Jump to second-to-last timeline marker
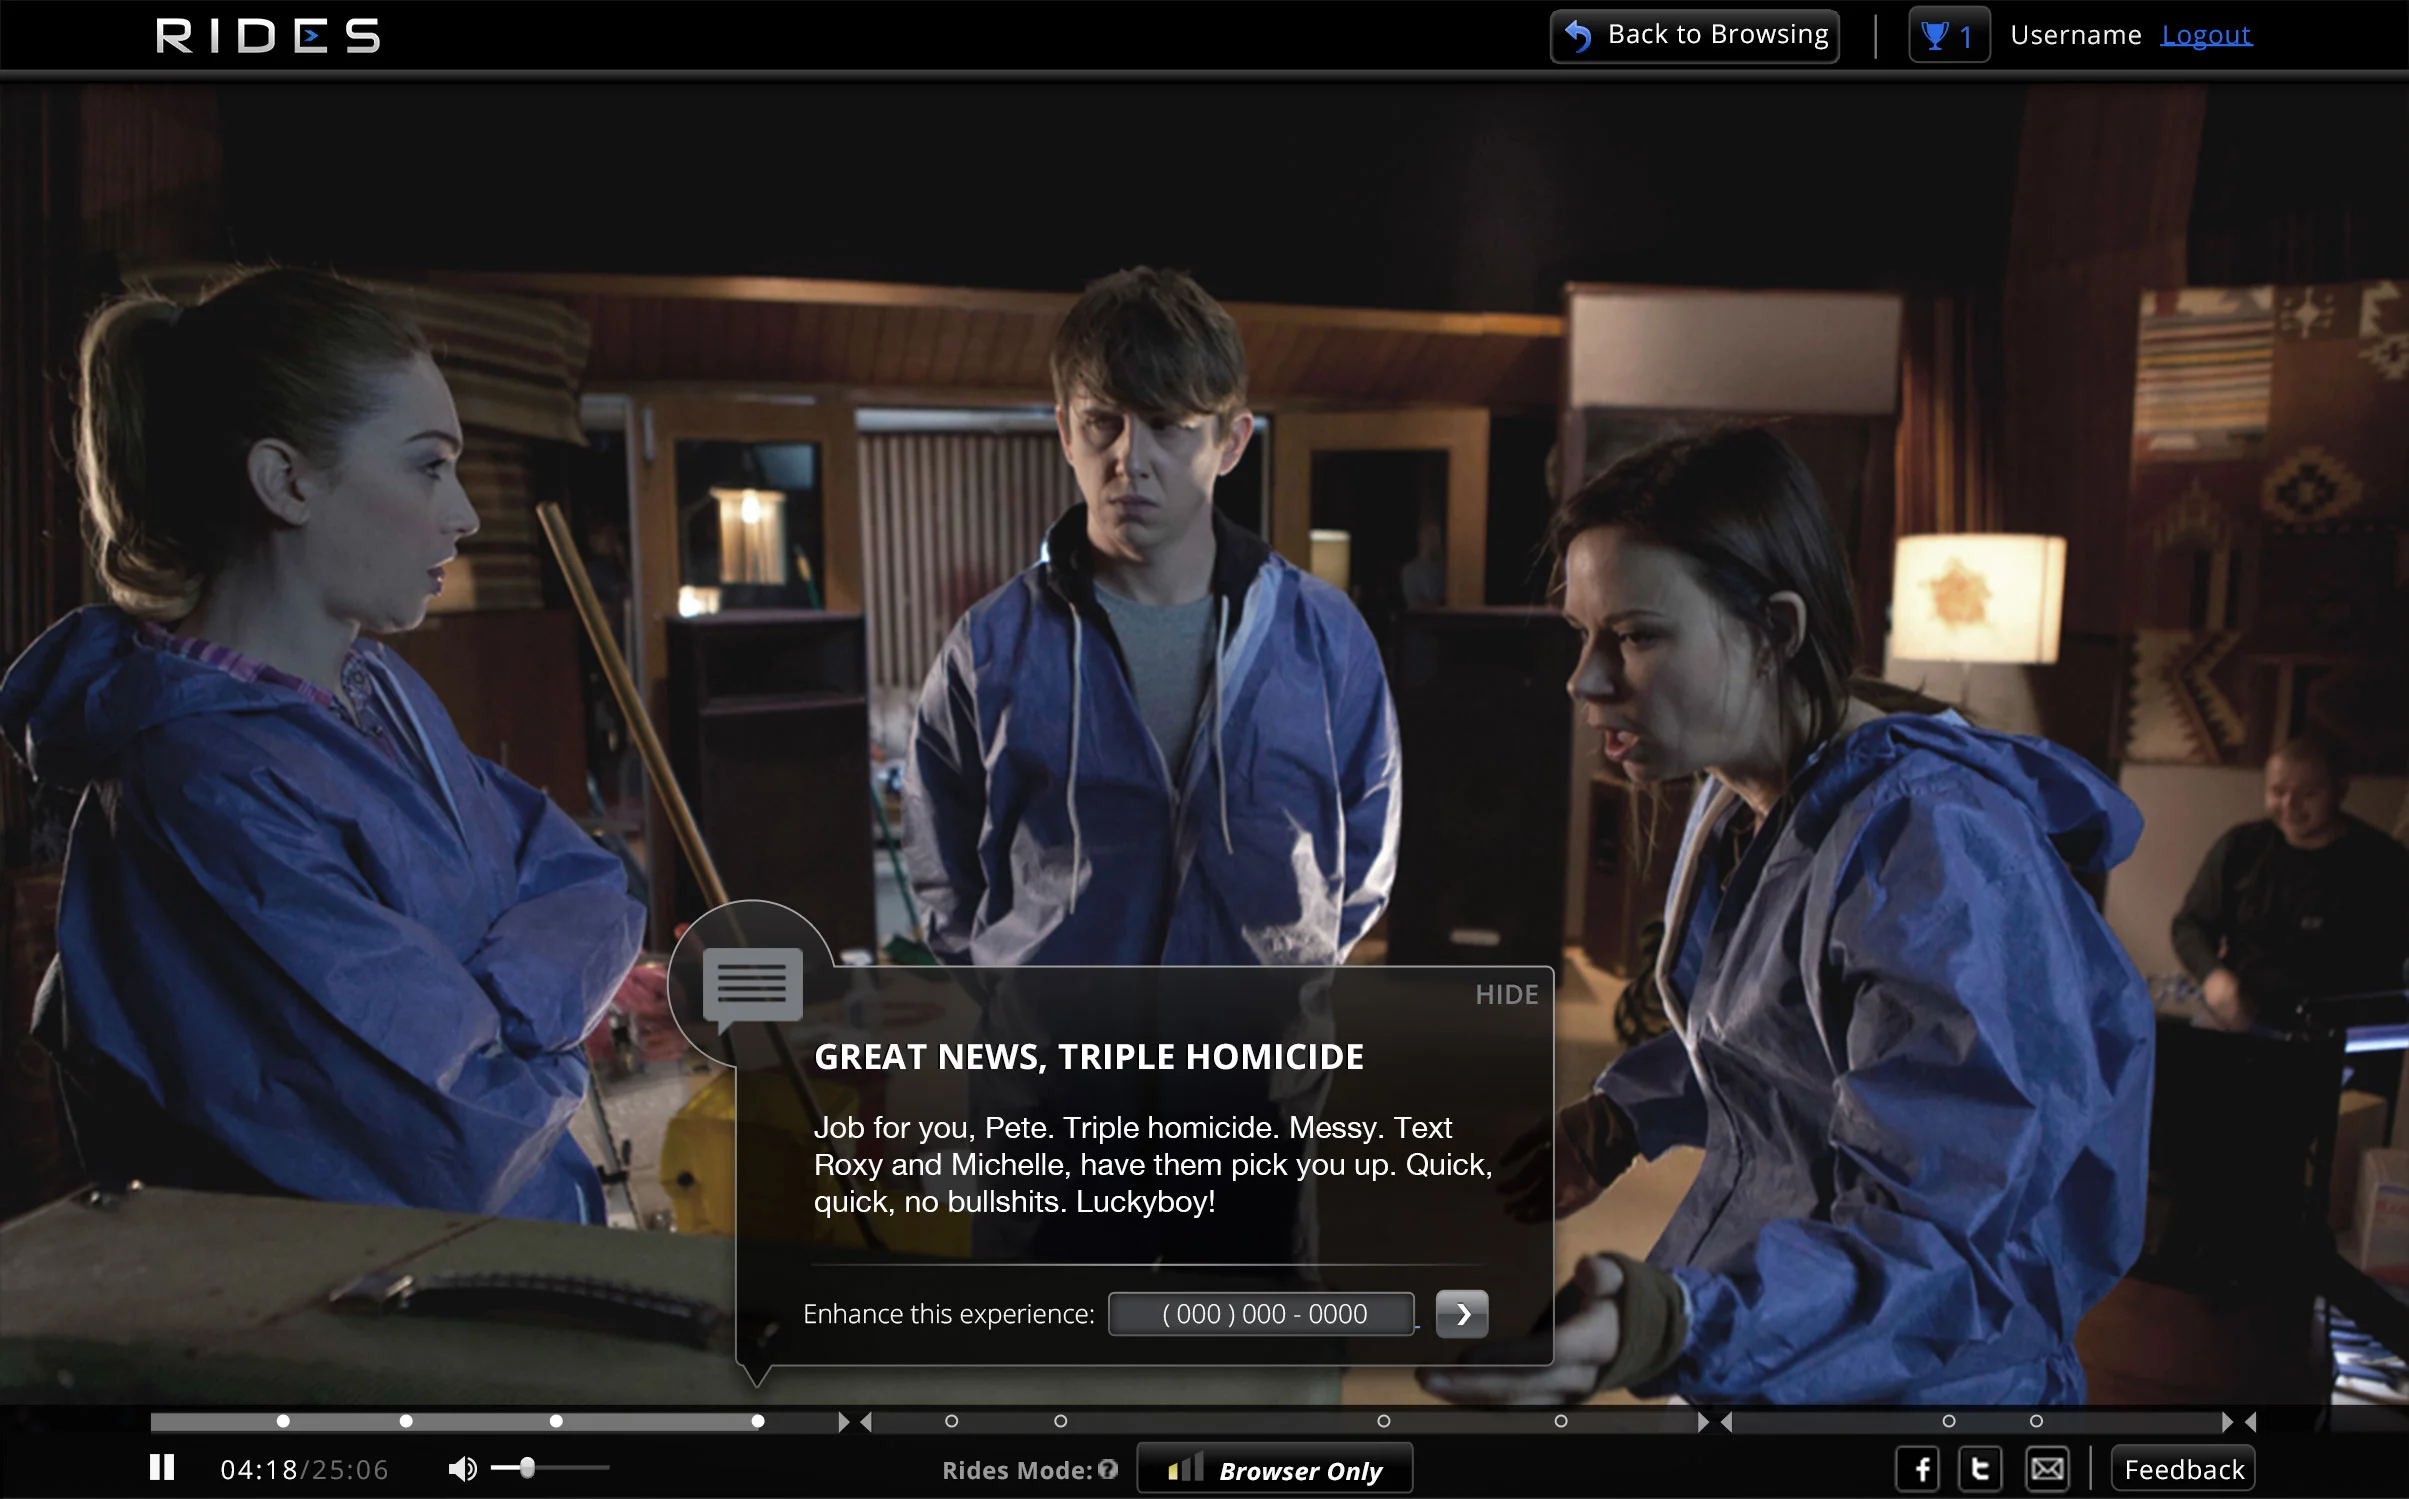Viewport: 2409px width, 1499px height. pyautogui.click(x=1949, y=1421)
